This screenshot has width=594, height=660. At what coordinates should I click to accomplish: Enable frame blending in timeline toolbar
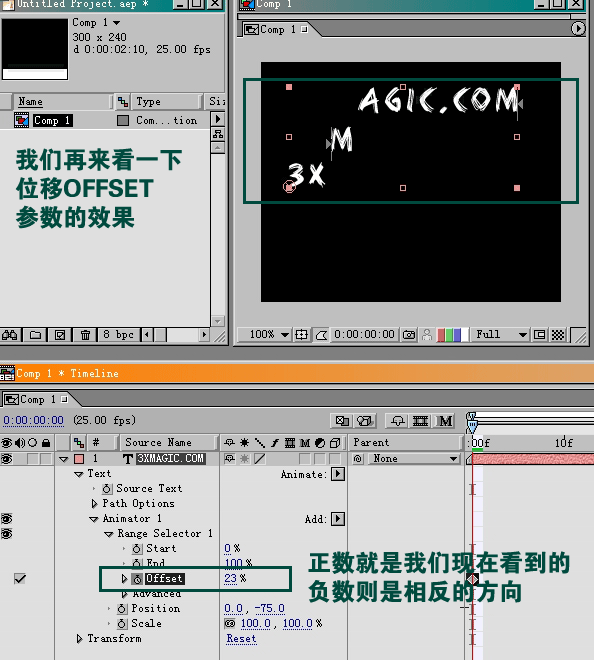click(420, 421)
